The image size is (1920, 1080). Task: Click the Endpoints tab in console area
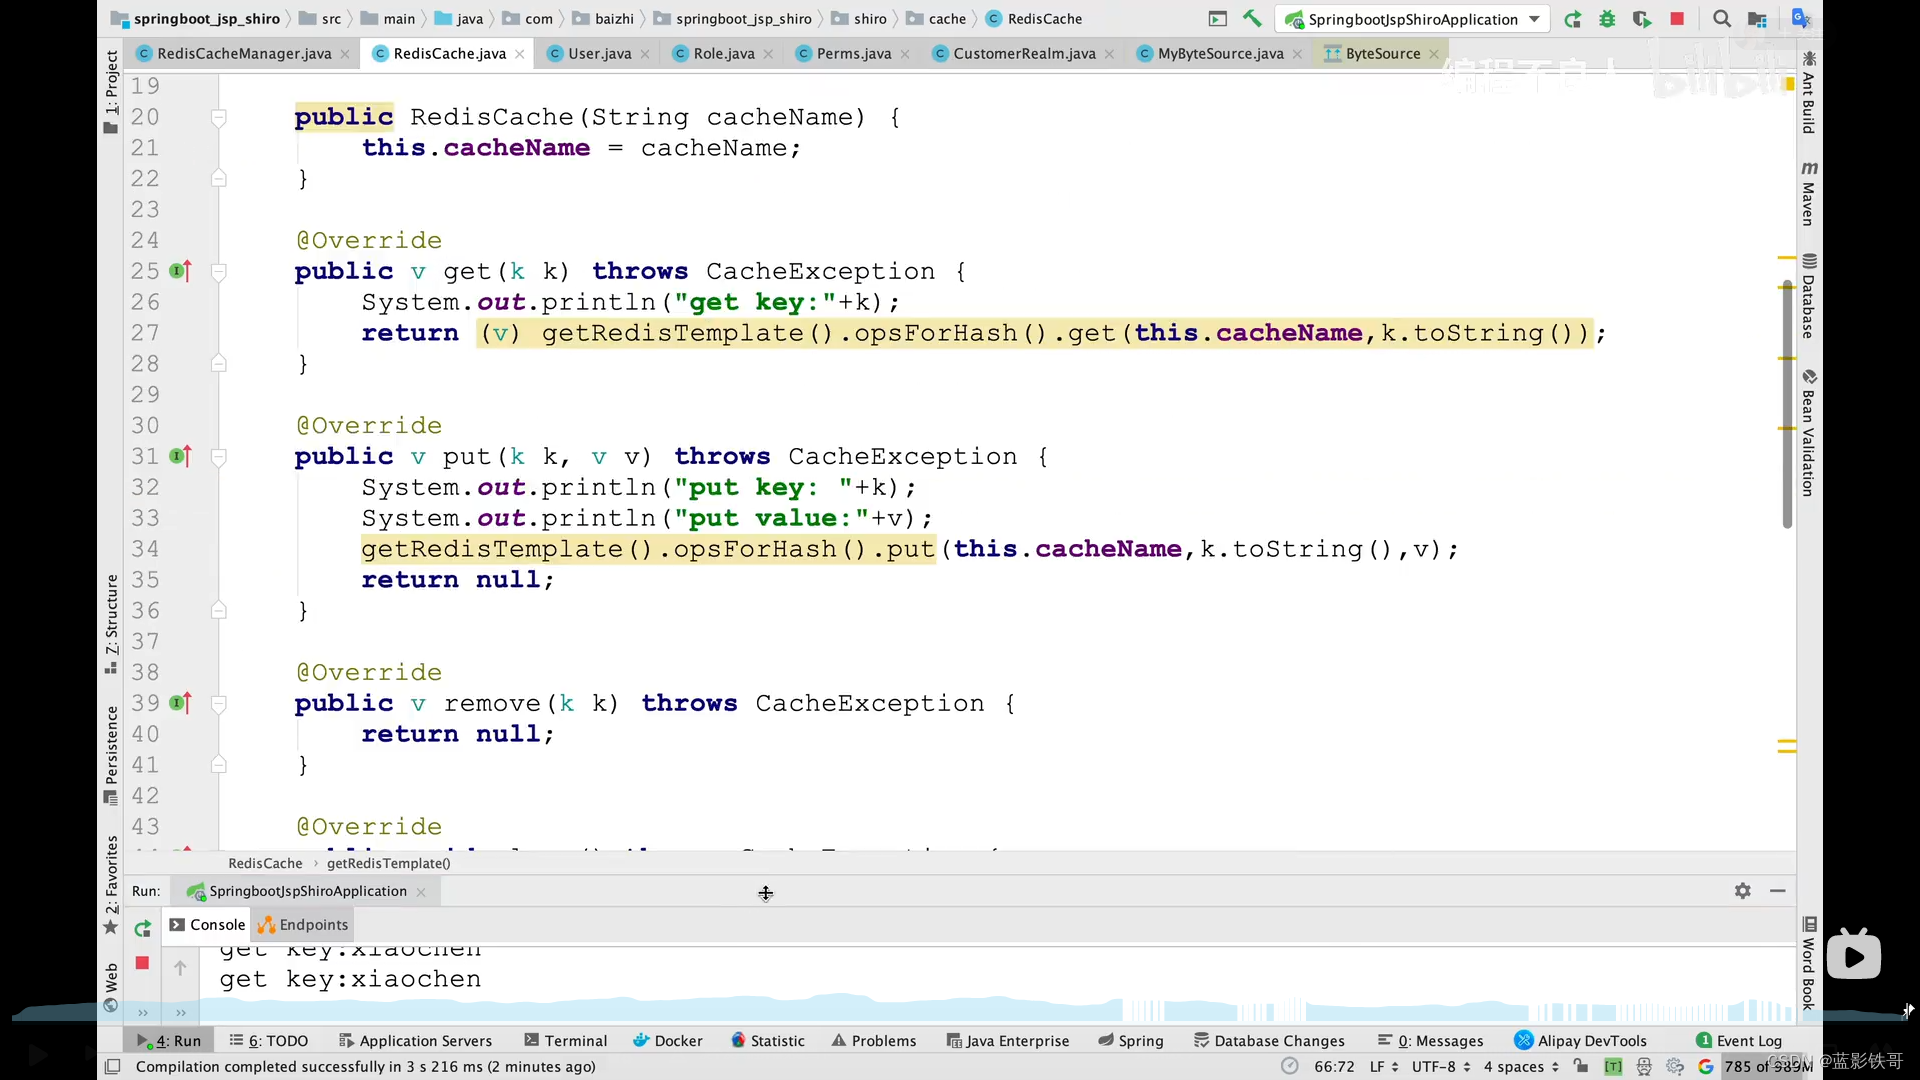point(313,924)
